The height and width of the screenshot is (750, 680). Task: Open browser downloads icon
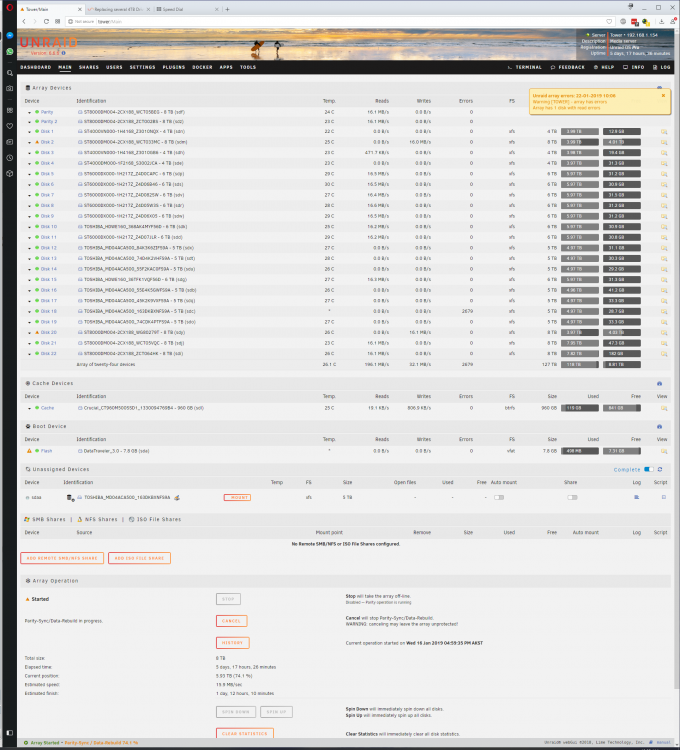[x=661, y=22]
